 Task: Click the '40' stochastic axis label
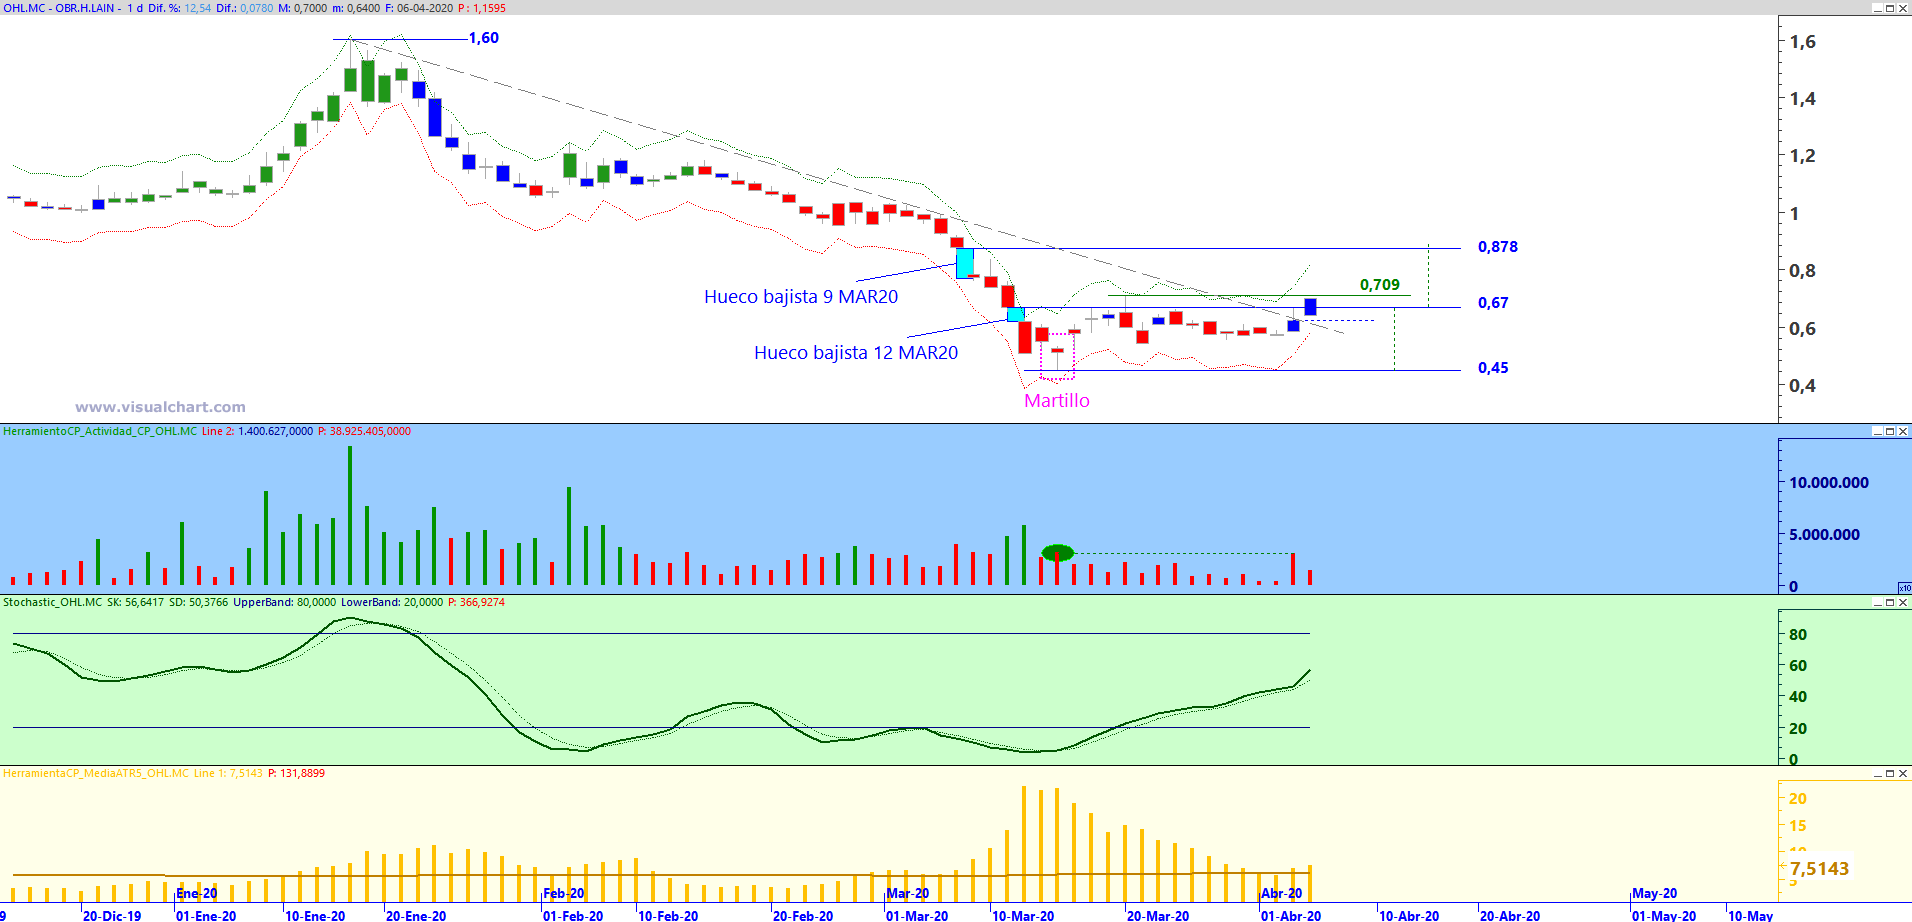tap(1798, 697)
